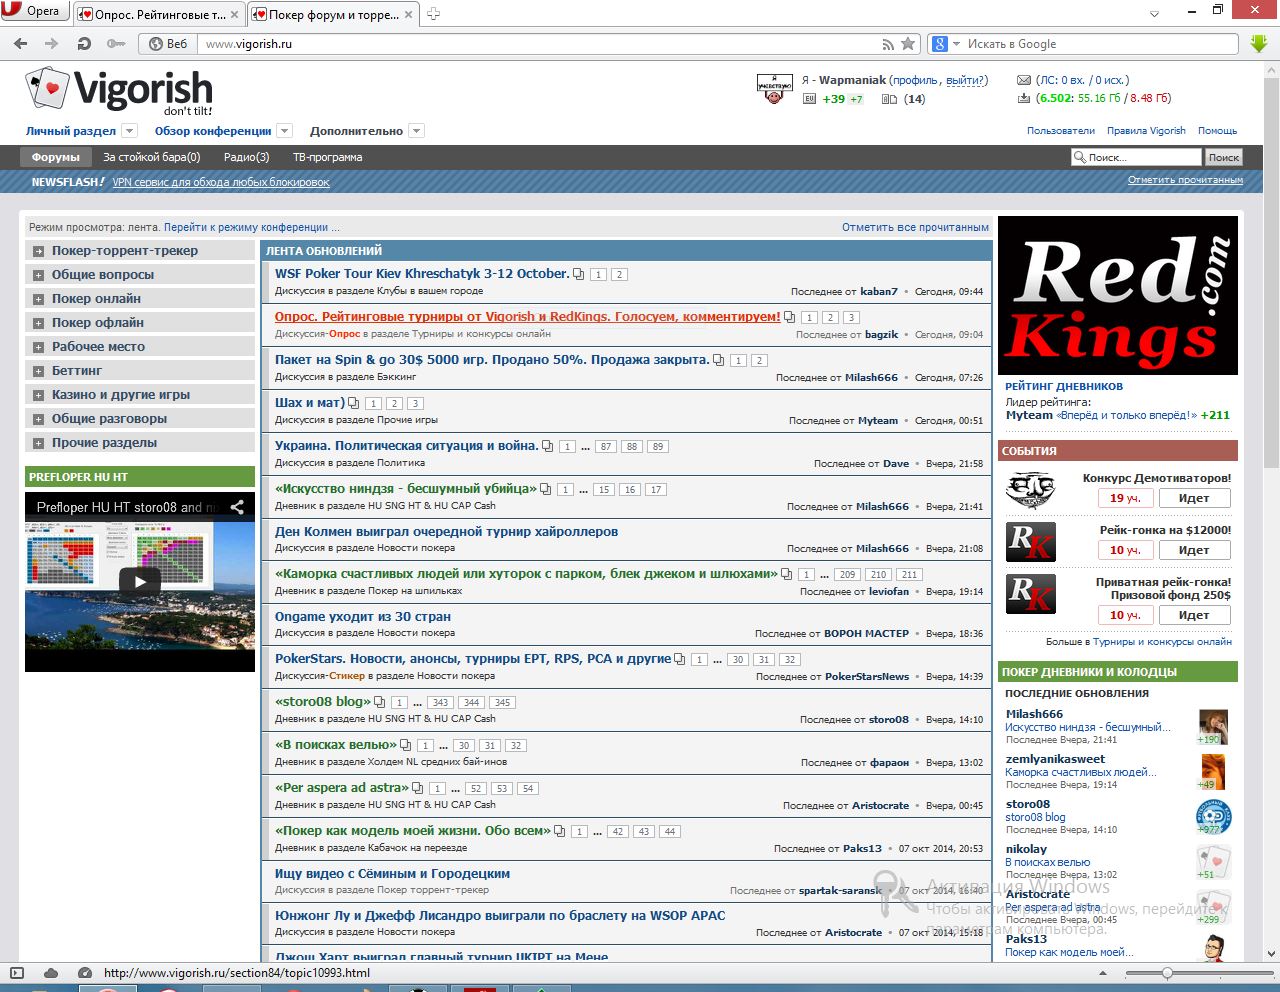Viewport: 1280px width, 992px height.
Task: Open a new tab with the plus icon
Action: click(433, 14)
